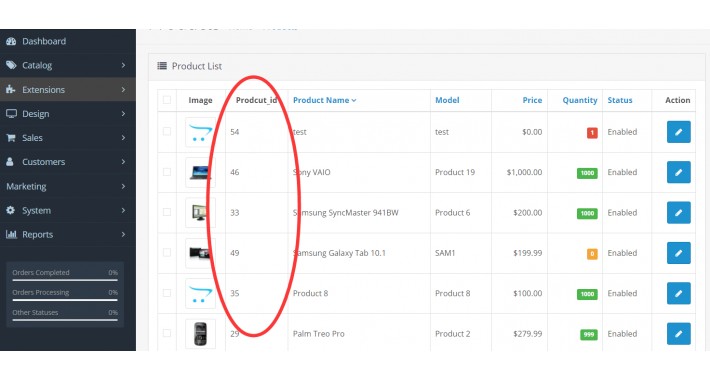Click the Reports chart icon
Viewport: 710px width, 380px height.
[11, 234]
